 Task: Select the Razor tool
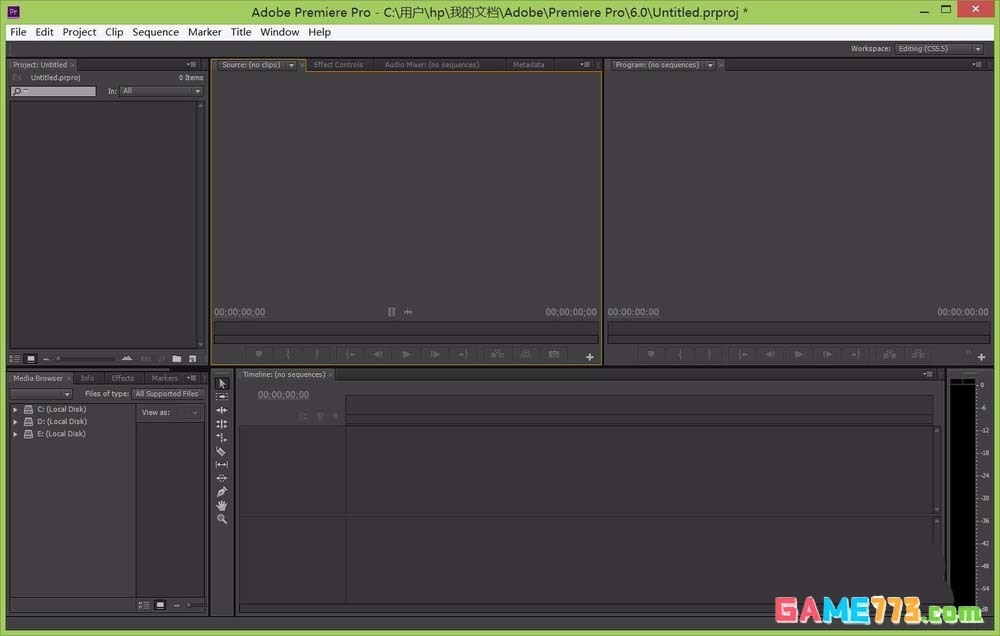point(222,451)
